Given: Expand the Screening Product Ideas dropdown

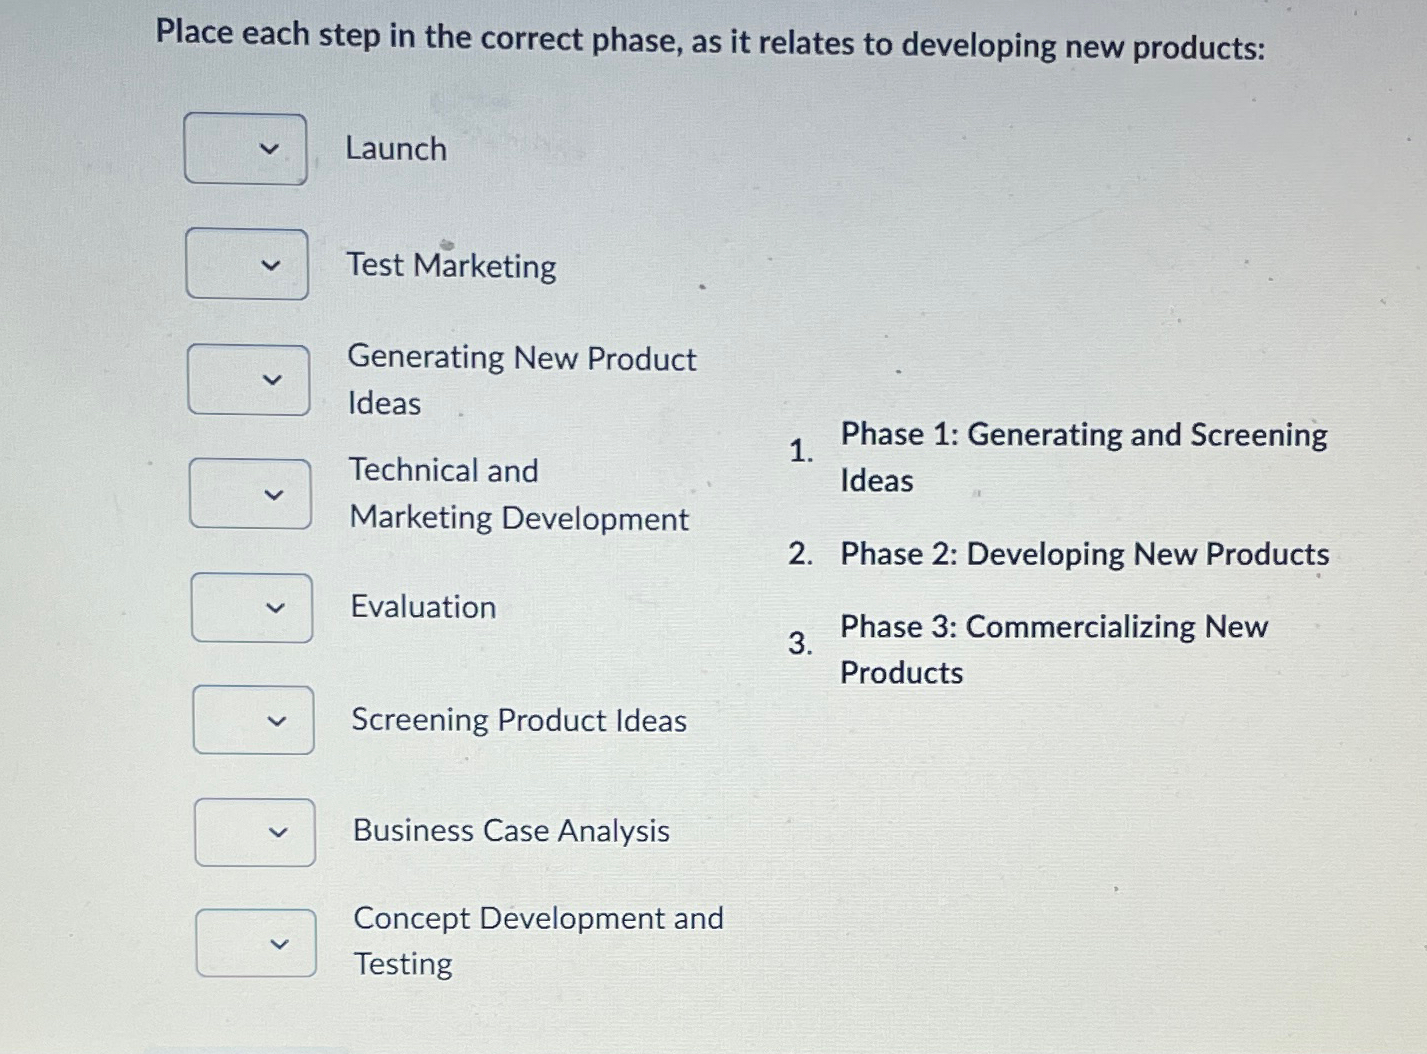Looking at the screenshot, I should (254, 720).
